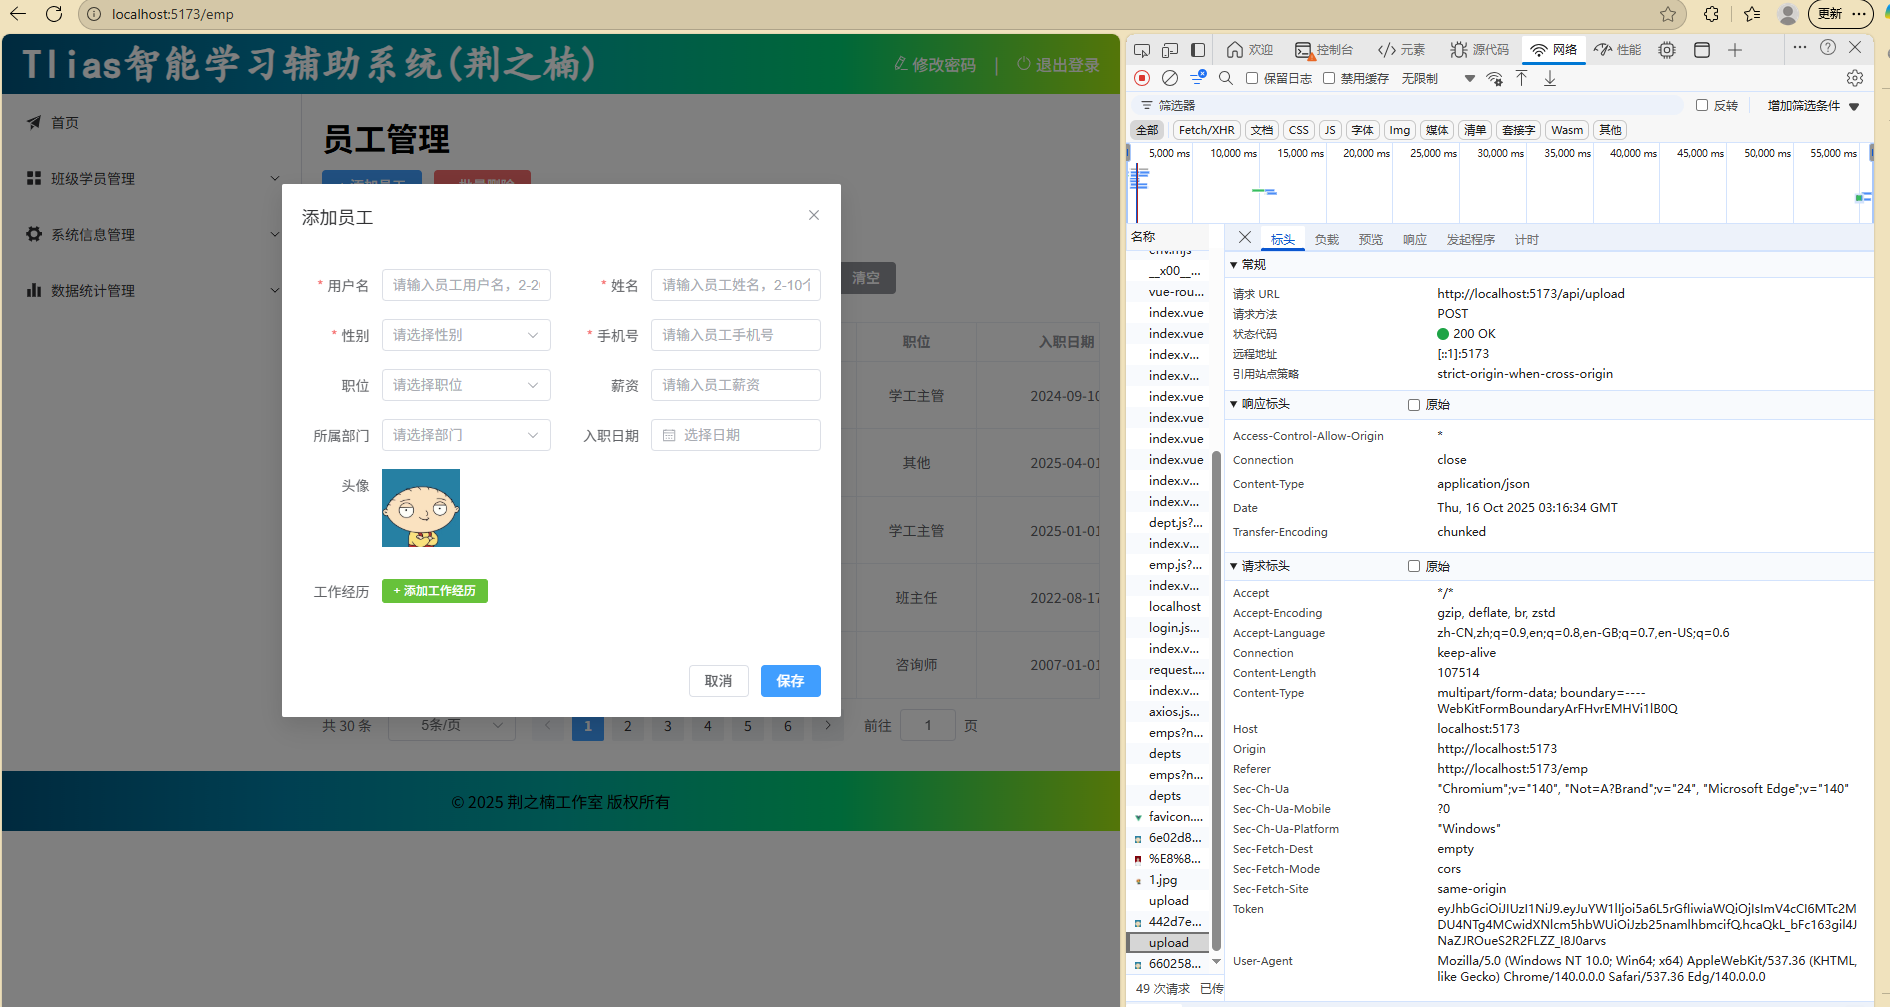Click the export HAR download arrow
Screen dimensions: 1890x1007
(x=1549, y=78)
